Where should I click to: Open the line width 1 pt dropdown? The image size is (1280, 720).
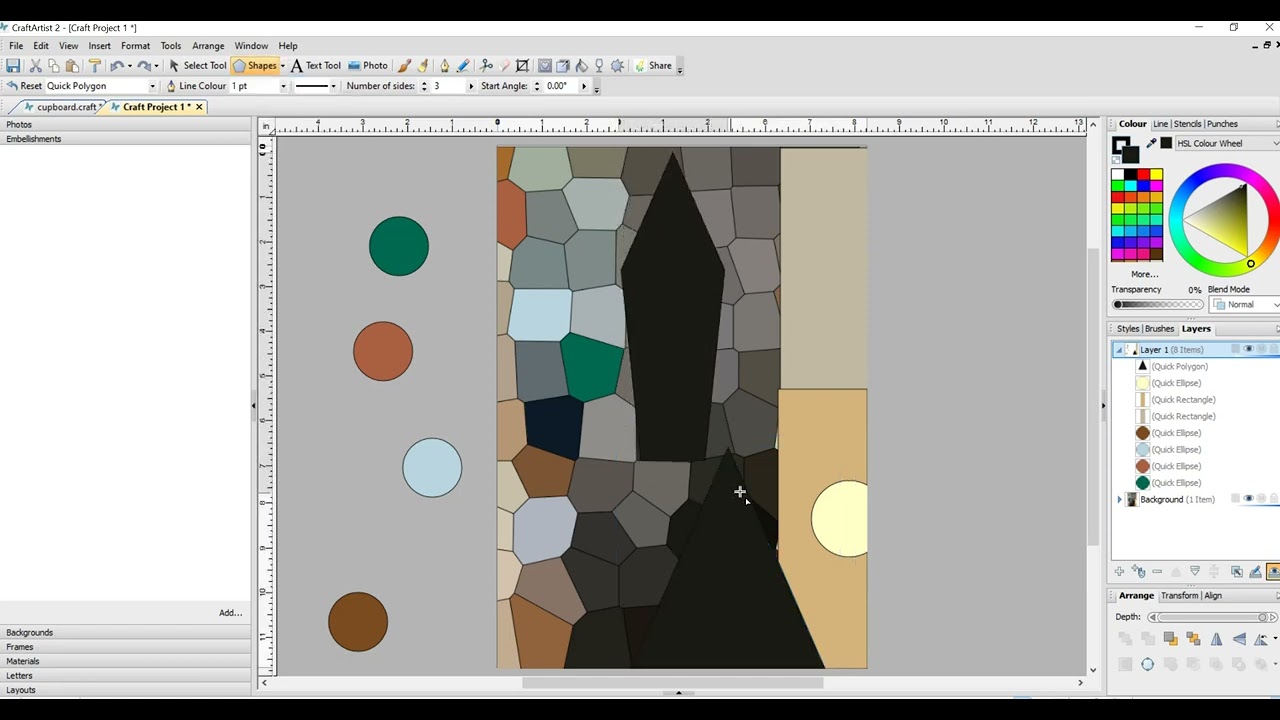[x=283, y=86]
